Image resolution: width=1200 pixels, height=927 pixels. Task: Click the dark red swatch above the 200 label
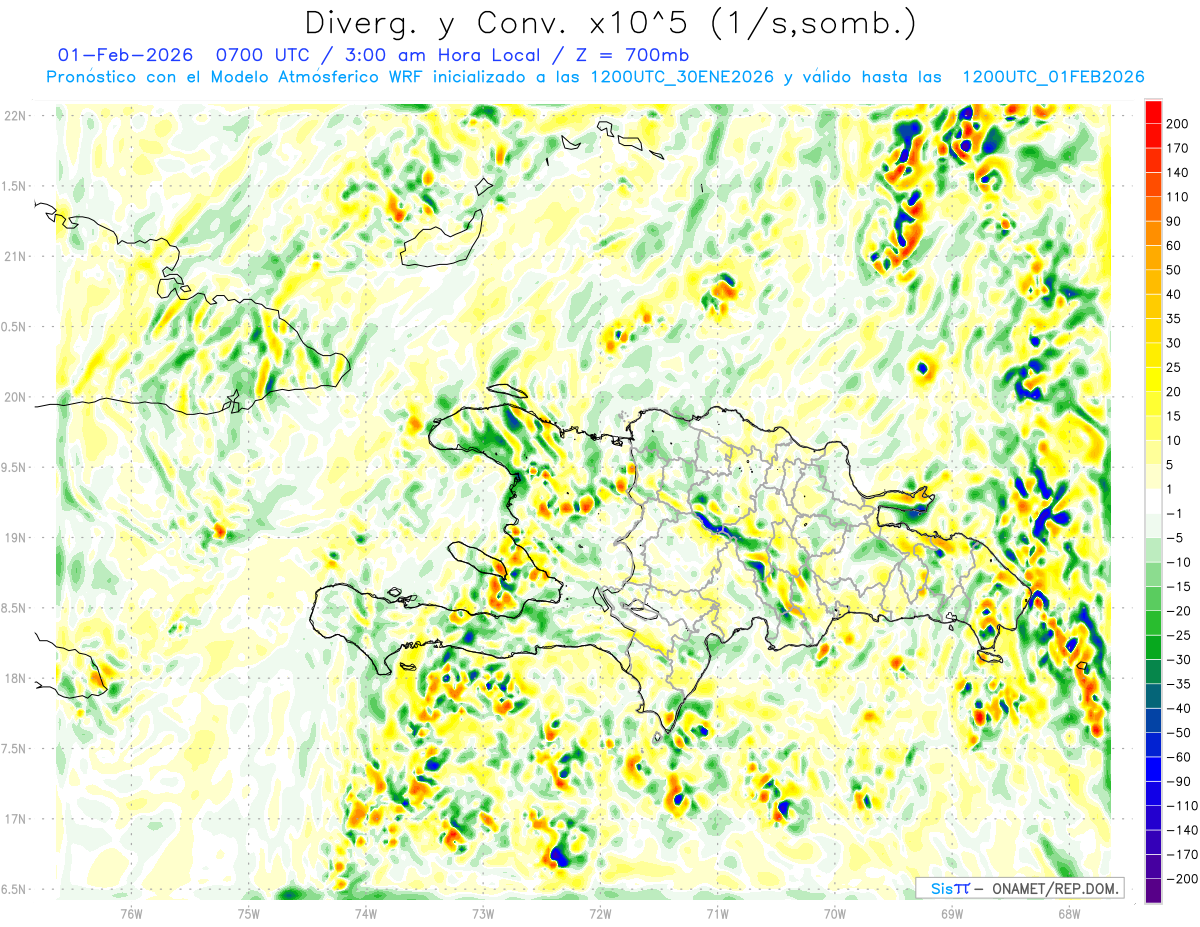point(1153,110)
